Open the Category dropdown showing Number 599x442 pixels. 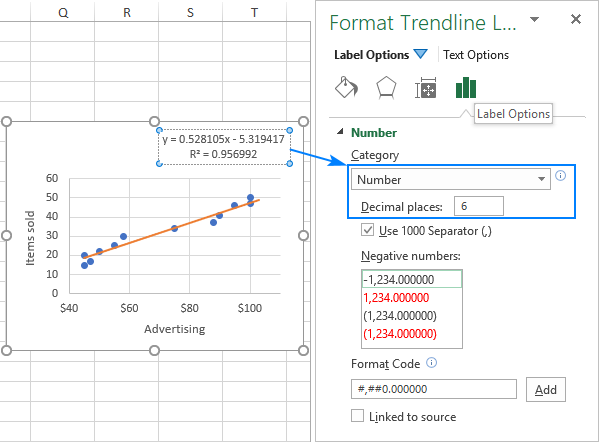point(451,179)
